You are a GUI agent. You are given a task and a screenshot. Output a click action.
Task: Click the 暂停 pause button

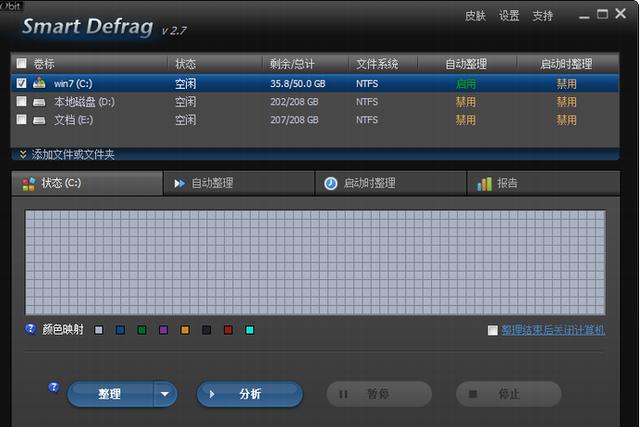pos(379,394)
